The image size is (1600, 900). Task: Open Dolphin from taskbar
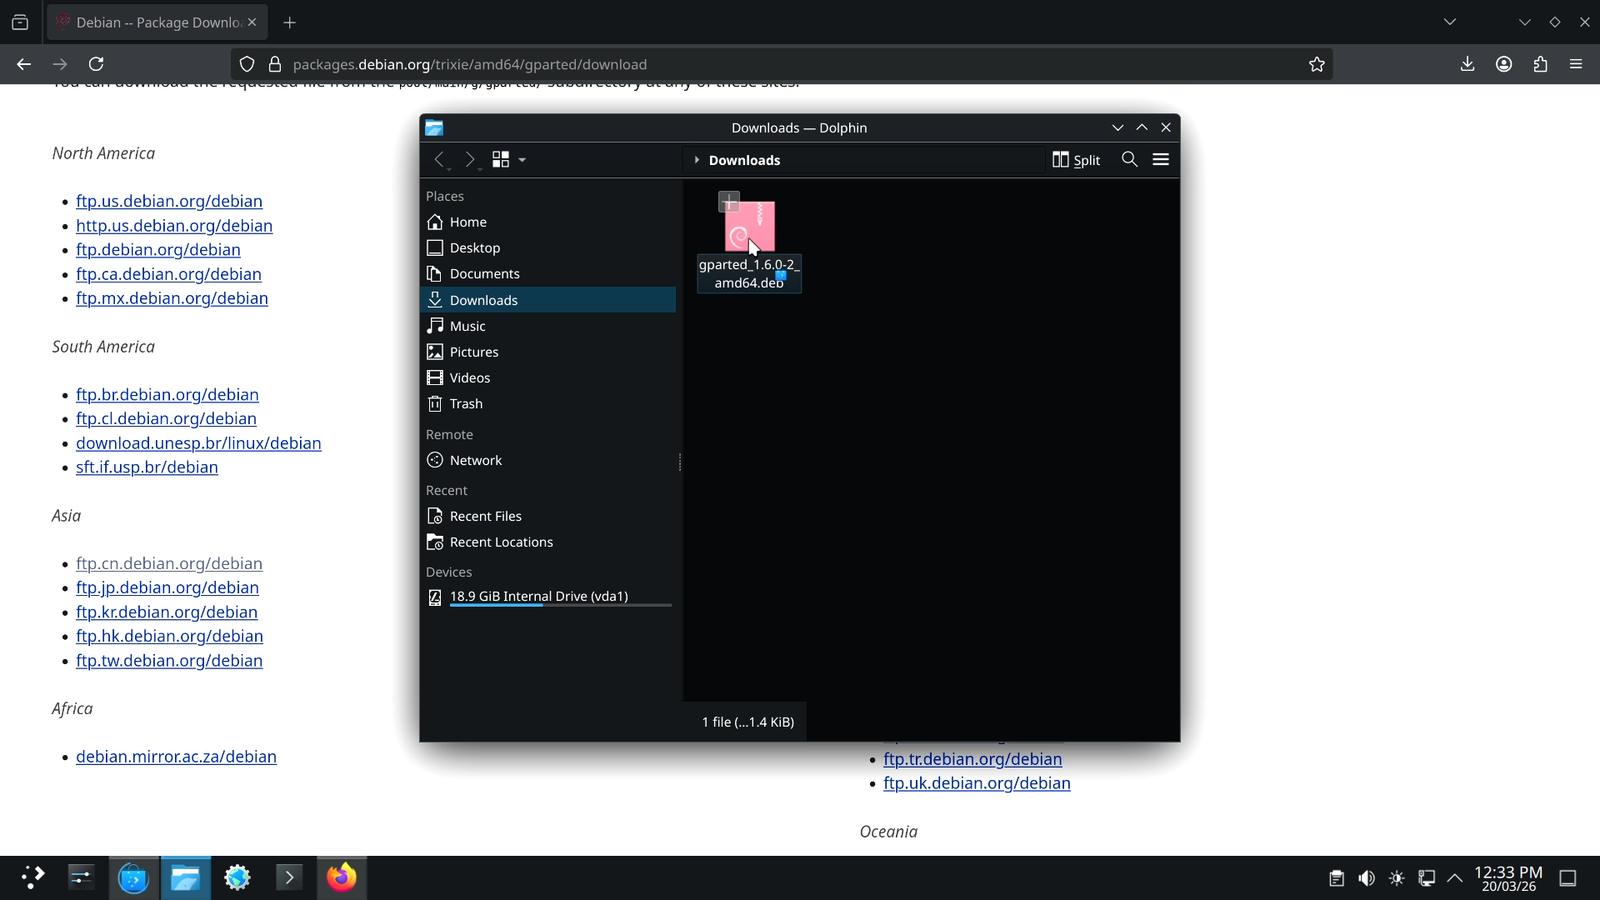click(185, 878)
